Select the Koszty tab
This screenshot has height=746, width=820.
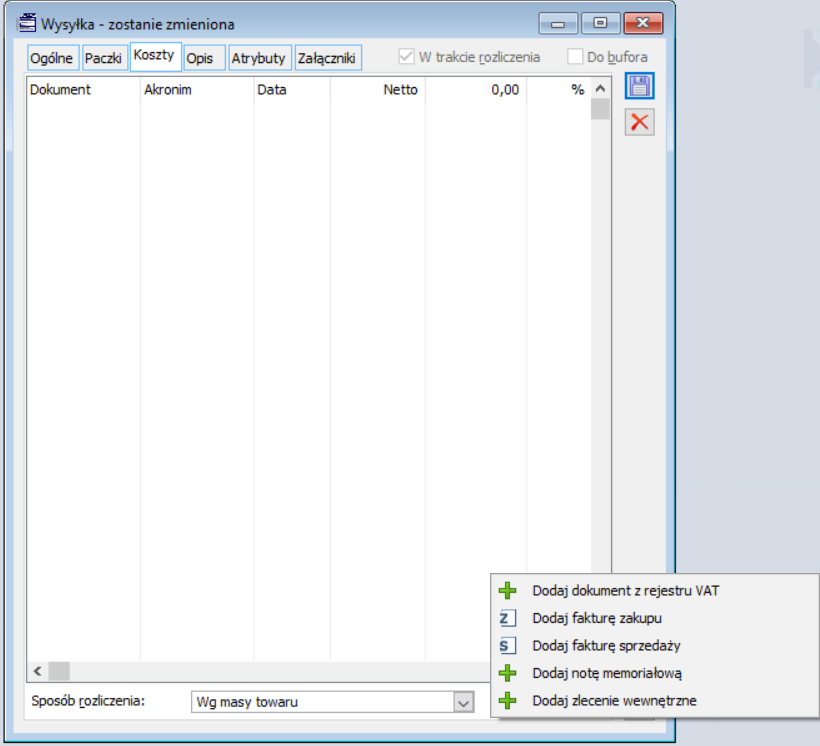pos(155,55)
